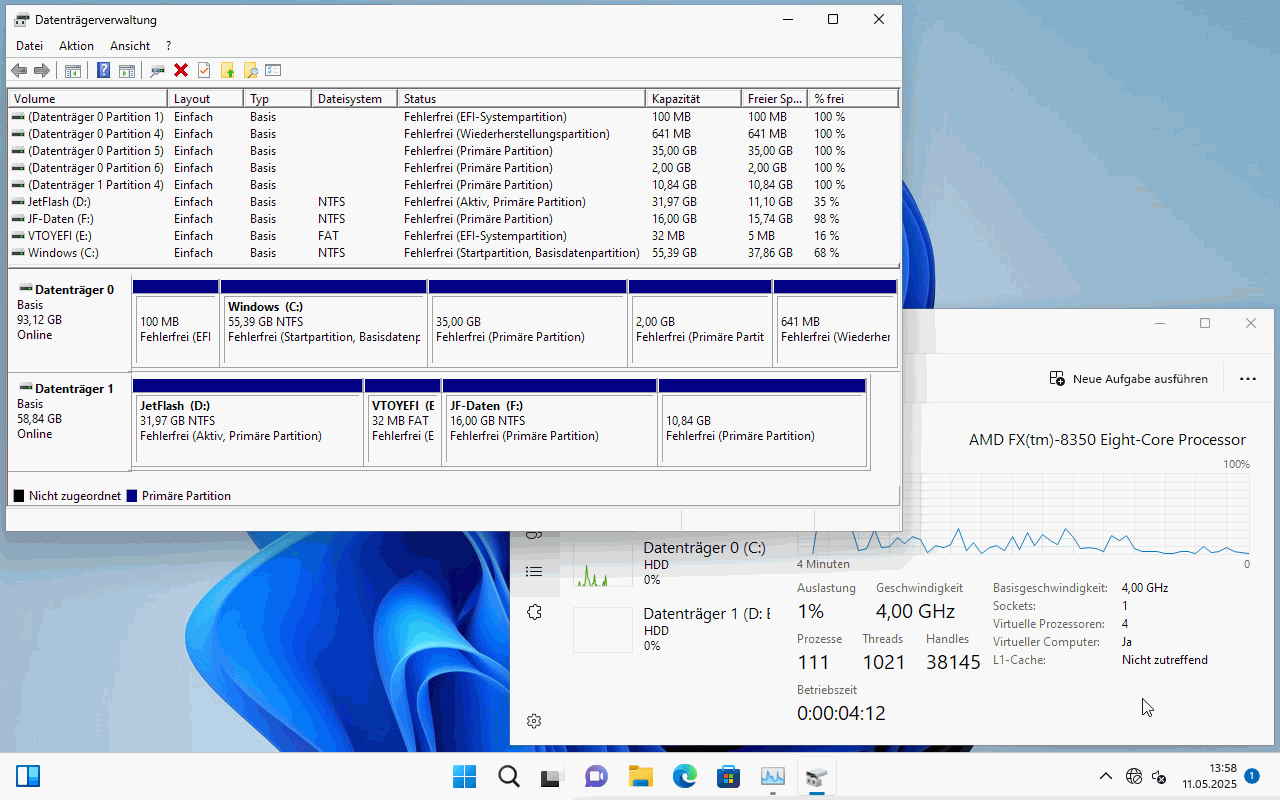Viewport: 1280px width, 800px height.
Task: Select JetFlash (D:) row in volume list
Action: tap(454, 202)
